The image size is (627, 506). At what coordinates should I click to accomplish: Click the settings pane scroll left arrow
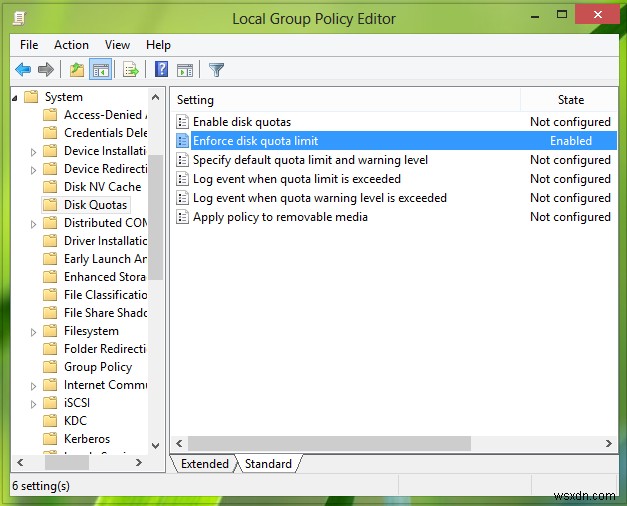tap(179, 444)
